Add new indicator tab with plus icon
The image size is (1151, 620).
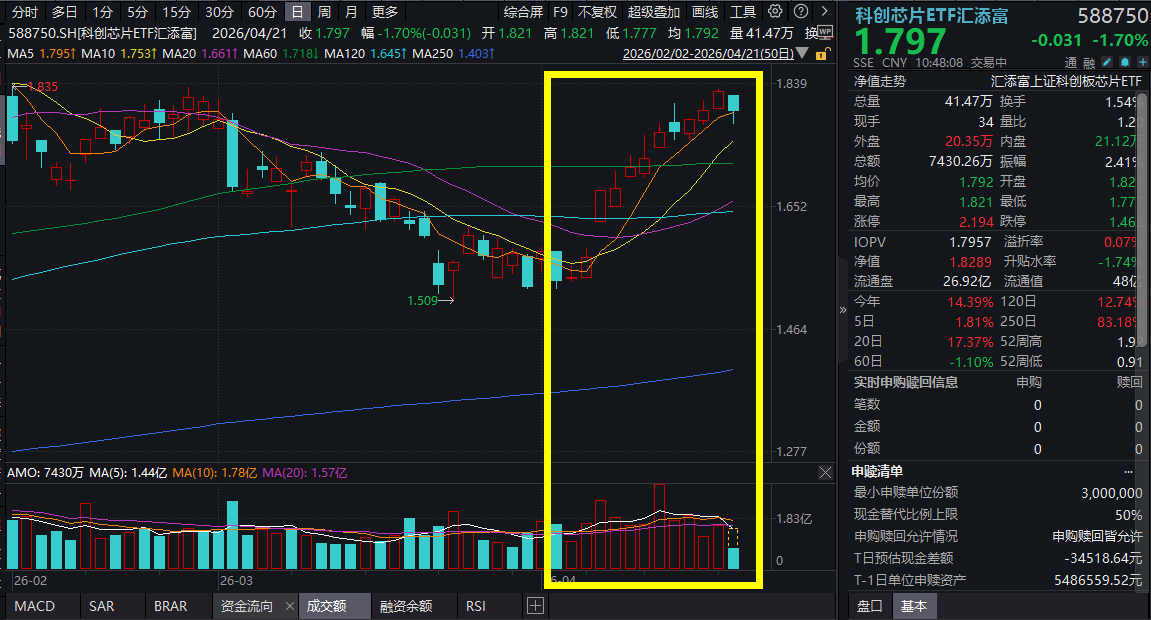click(x=535, y=606)
